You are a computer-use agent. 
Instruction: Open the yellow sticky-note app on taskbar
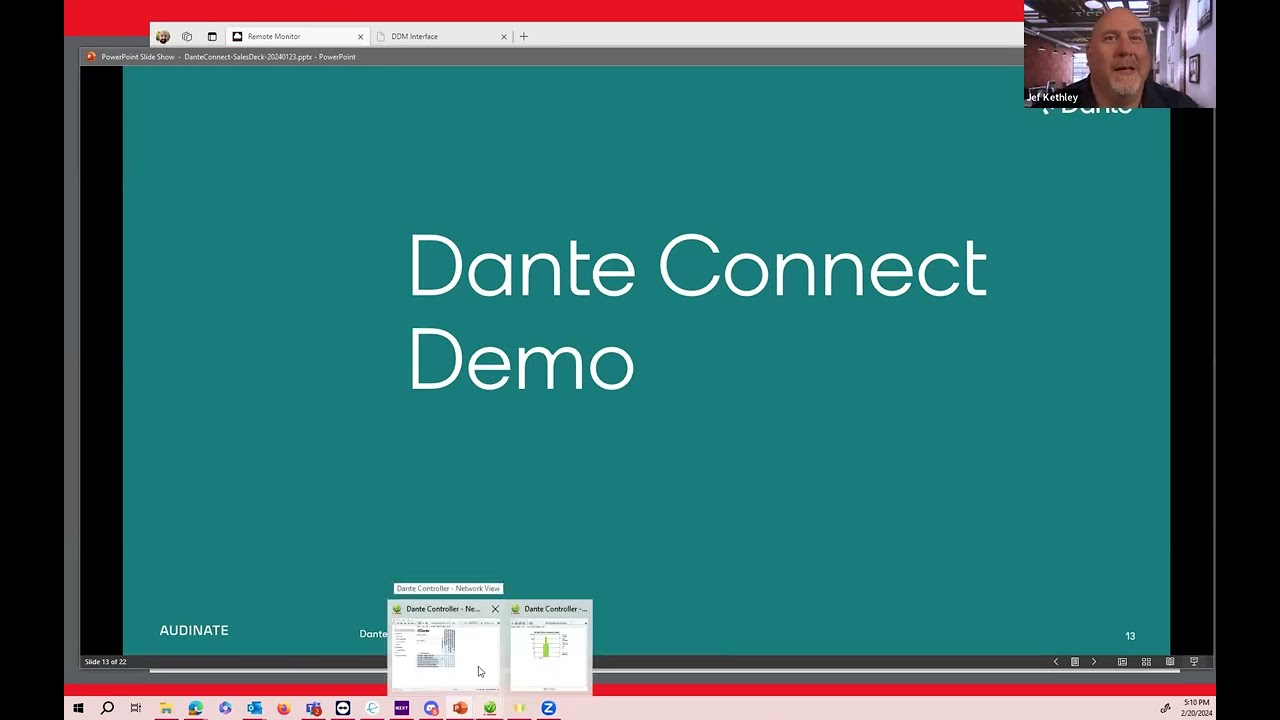tap(519, 708)
